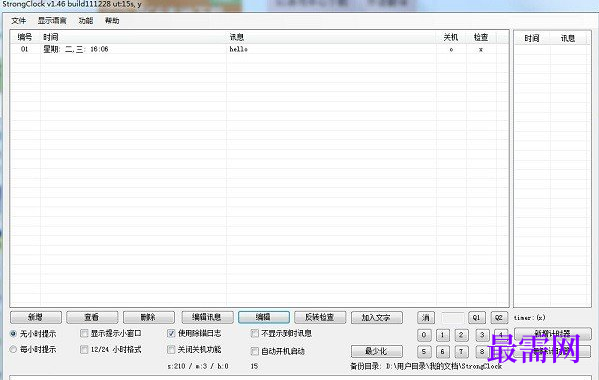The height and width of the screenshot is (380, 599).
Task: Click the 查看 button
Action: tap(92, 317)
